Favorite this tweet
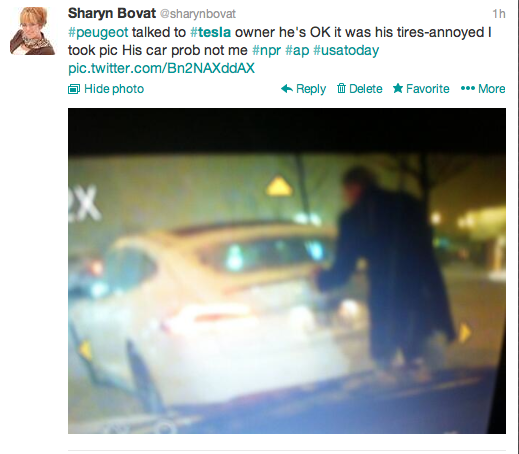The height and width of the screenshot is (454, 519). 421,89
